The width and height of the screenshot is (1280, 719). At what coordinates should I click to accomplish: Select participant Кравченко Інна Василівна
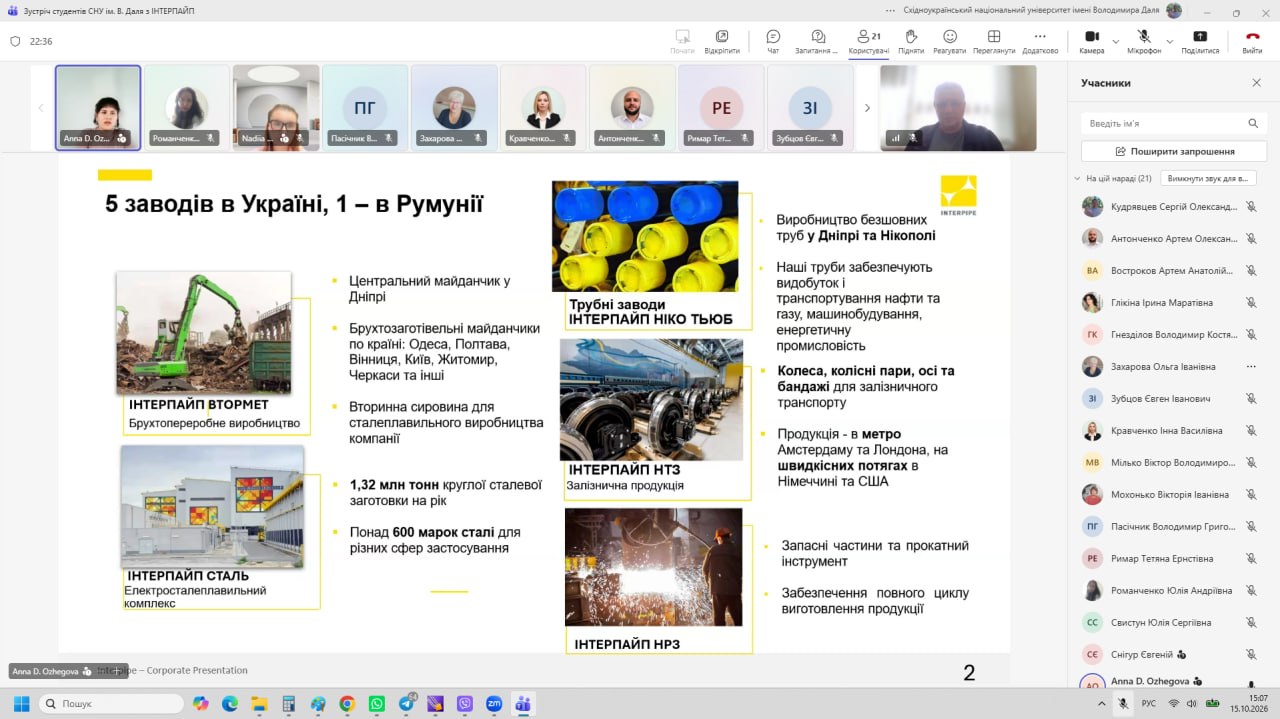[x=1170, y=431]
